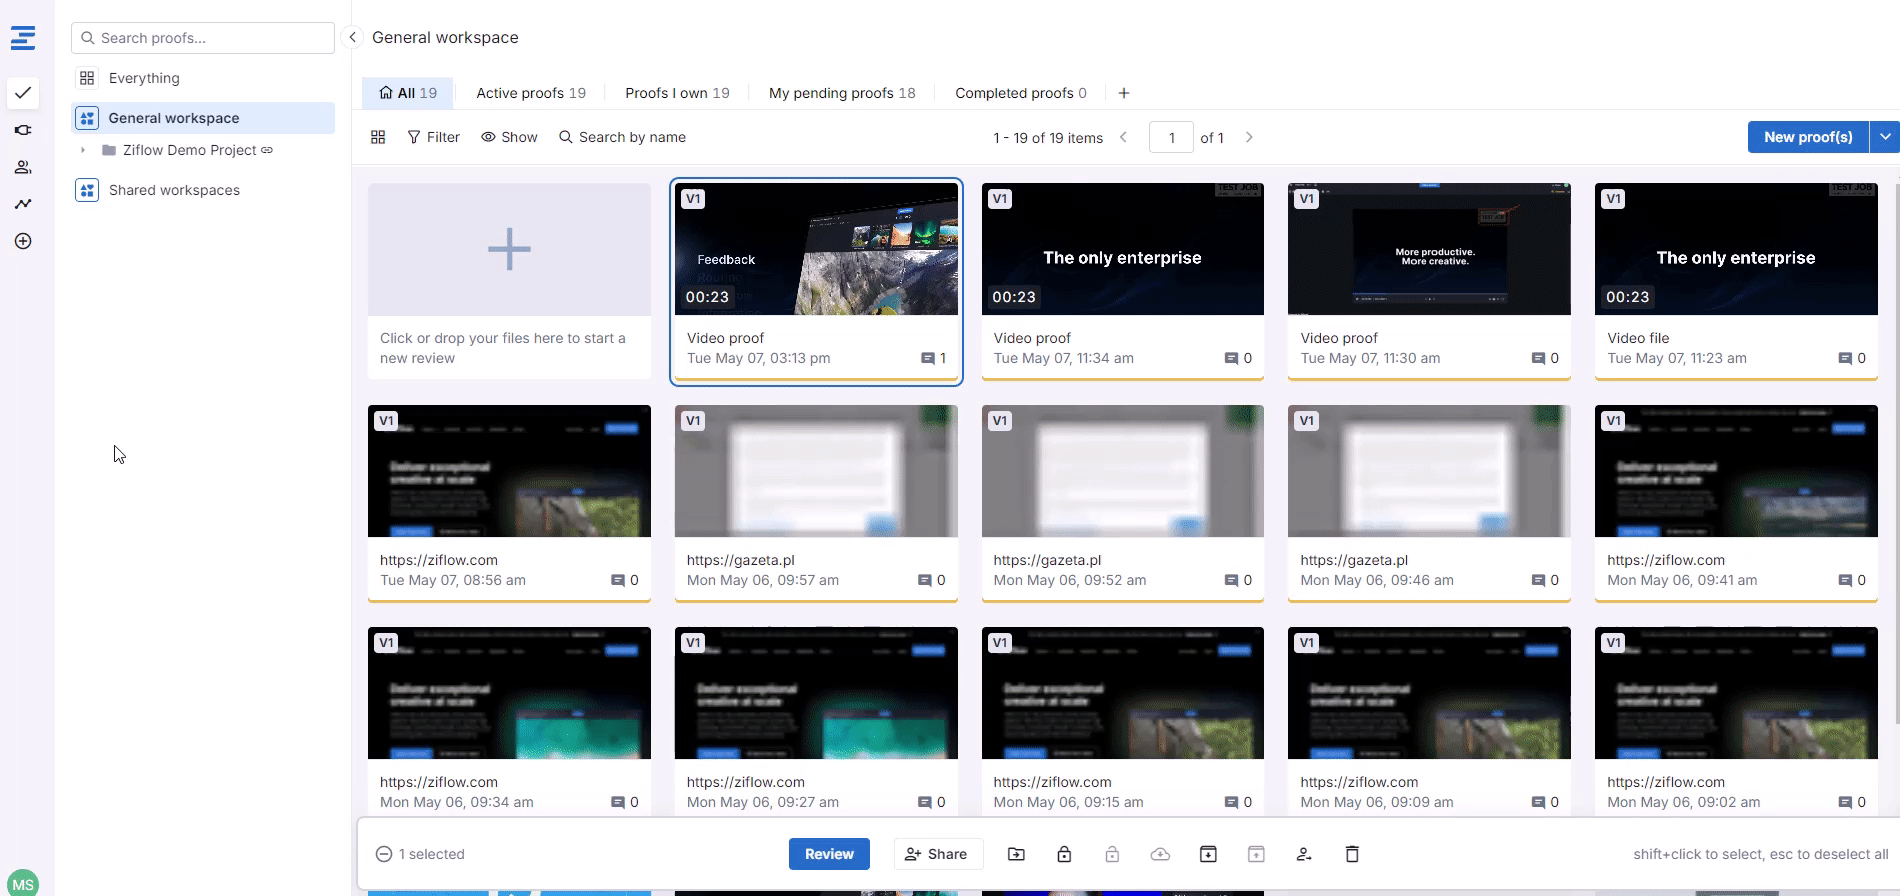Open the integrations plug icon in the left rail
Screen dimensions: 1900x896
[x=23, y=130]
